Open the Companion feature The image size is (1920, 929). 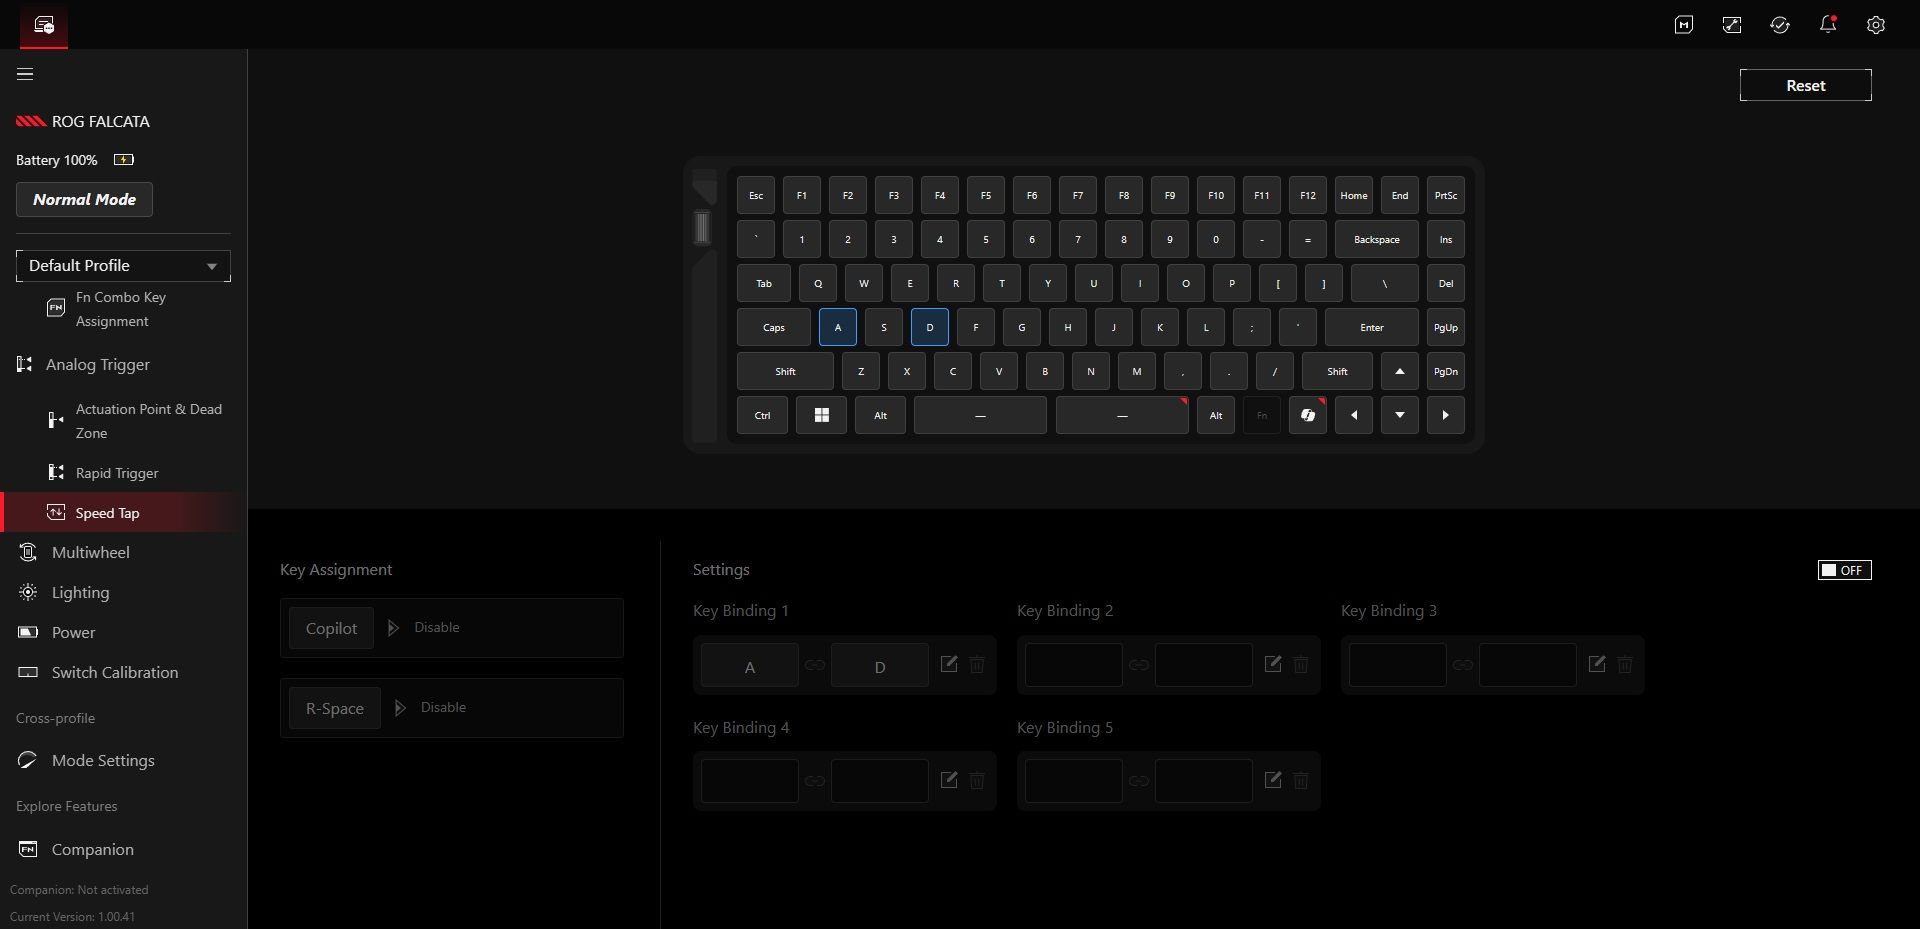pos(92,849)
